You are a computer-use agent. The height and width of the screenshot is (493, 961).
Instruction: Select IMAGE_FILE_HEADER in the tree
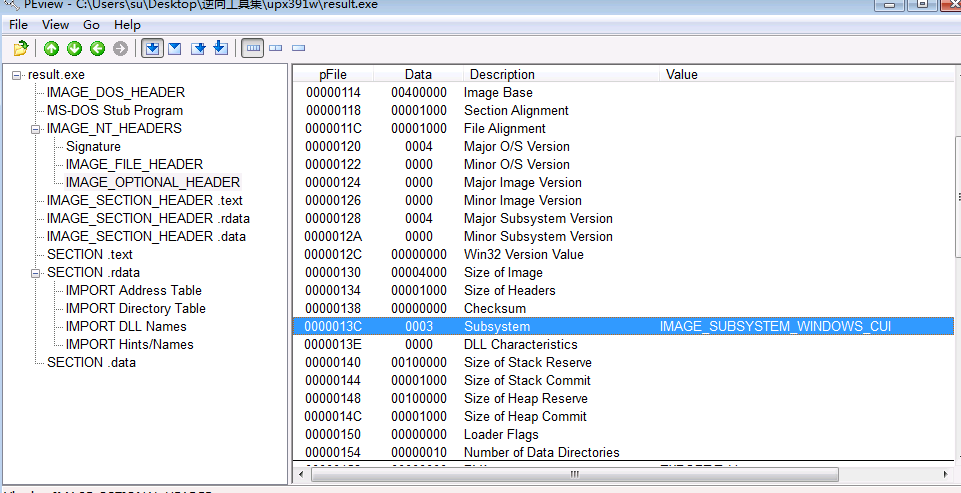tap(134, 164)
